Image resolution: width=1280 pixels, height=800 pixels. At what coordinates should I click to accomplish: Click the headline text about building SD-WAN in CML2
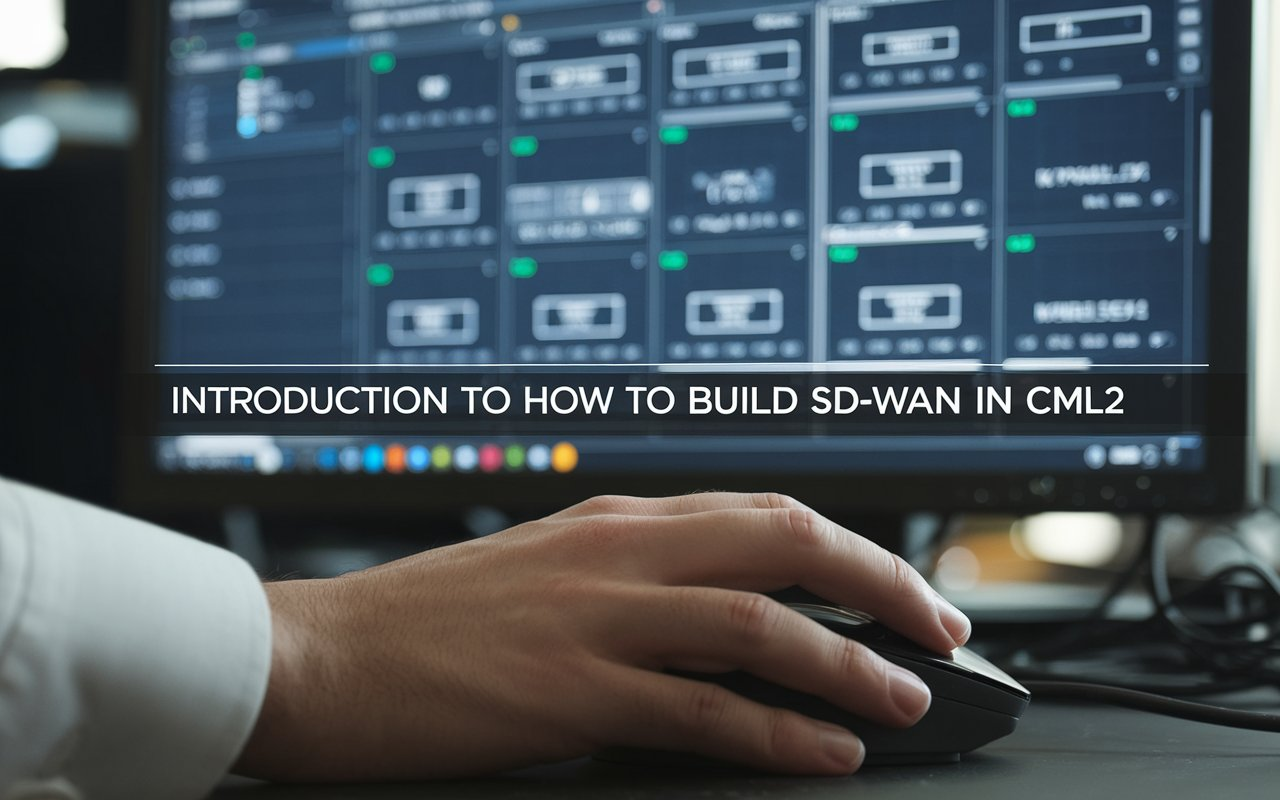coord(648,400)
